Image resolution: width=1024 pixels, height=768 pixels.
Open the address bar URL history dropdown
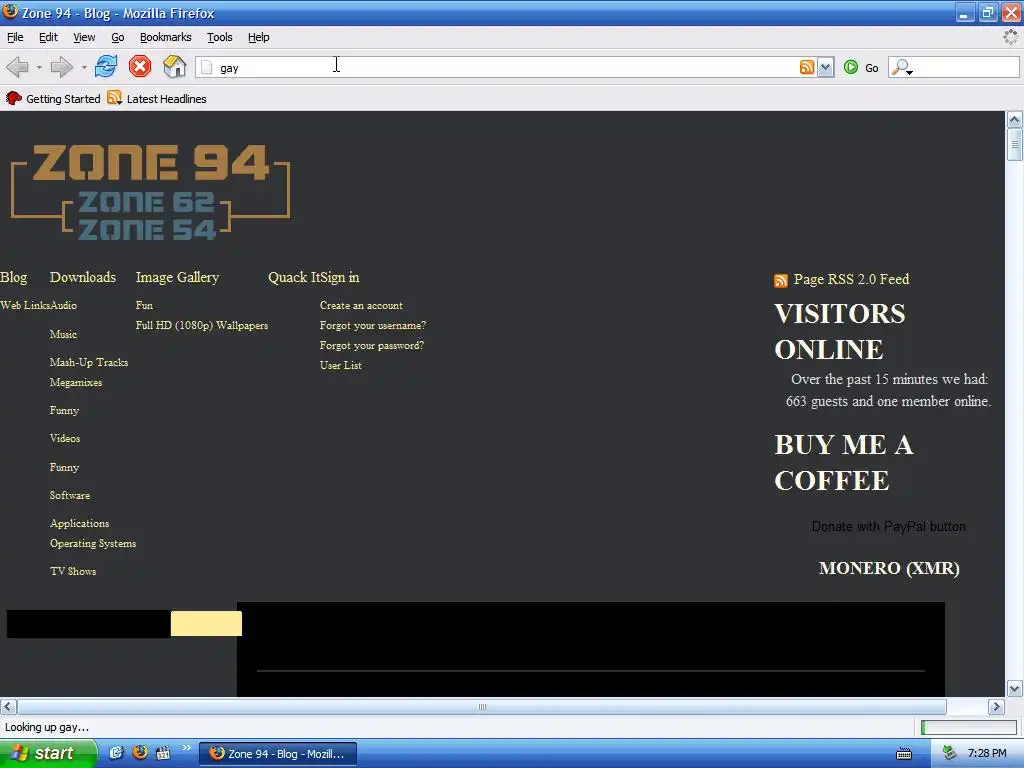[x=826, y=67]
